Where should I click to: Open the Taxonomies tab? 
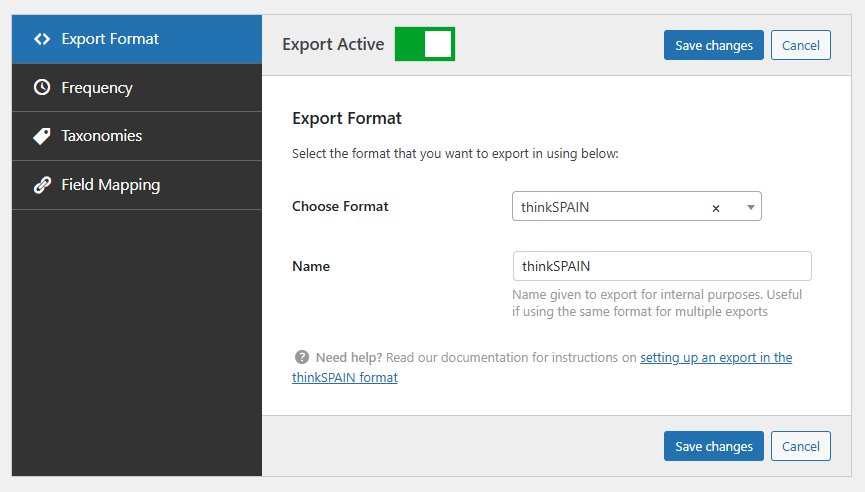[102, 136]
